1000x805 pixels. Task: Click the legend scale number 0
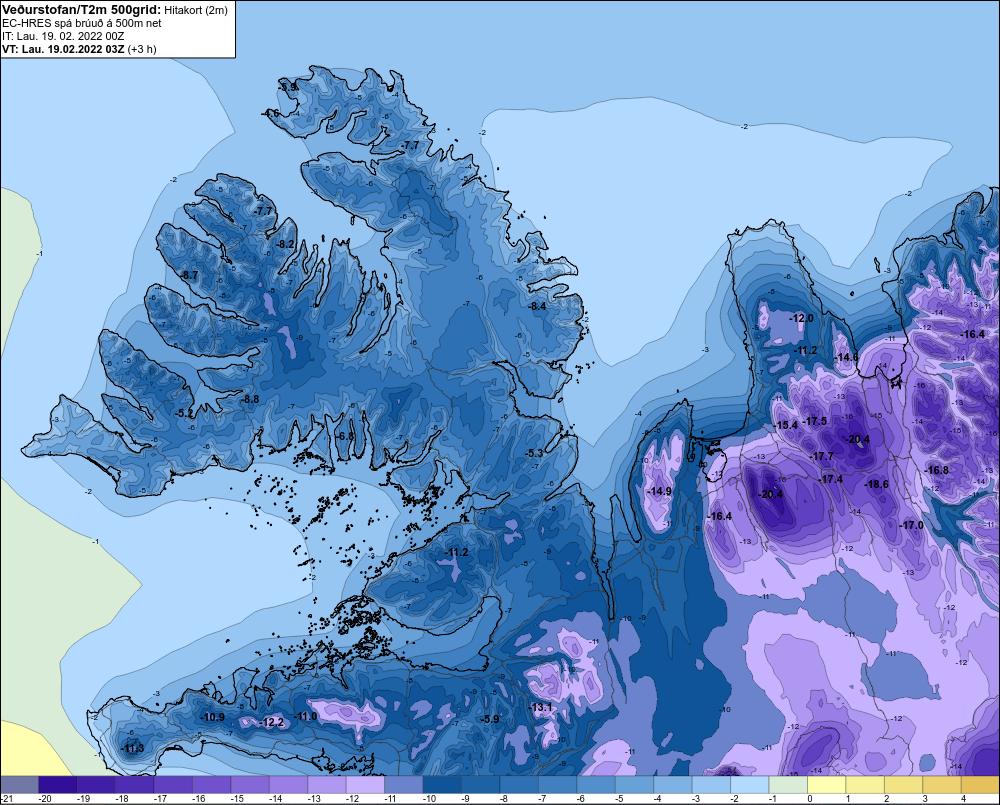pos(810,799)
